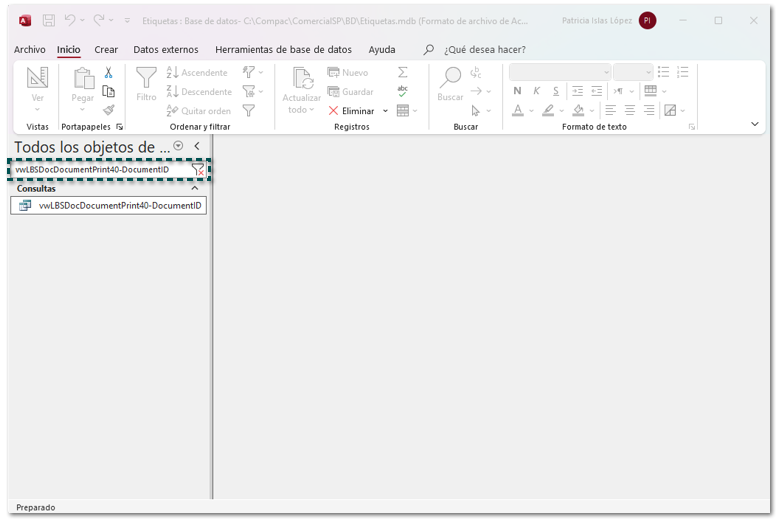The image size is (779, 522).
Task: Clear the navigation pane search filter
Action: tap(198, 170)
